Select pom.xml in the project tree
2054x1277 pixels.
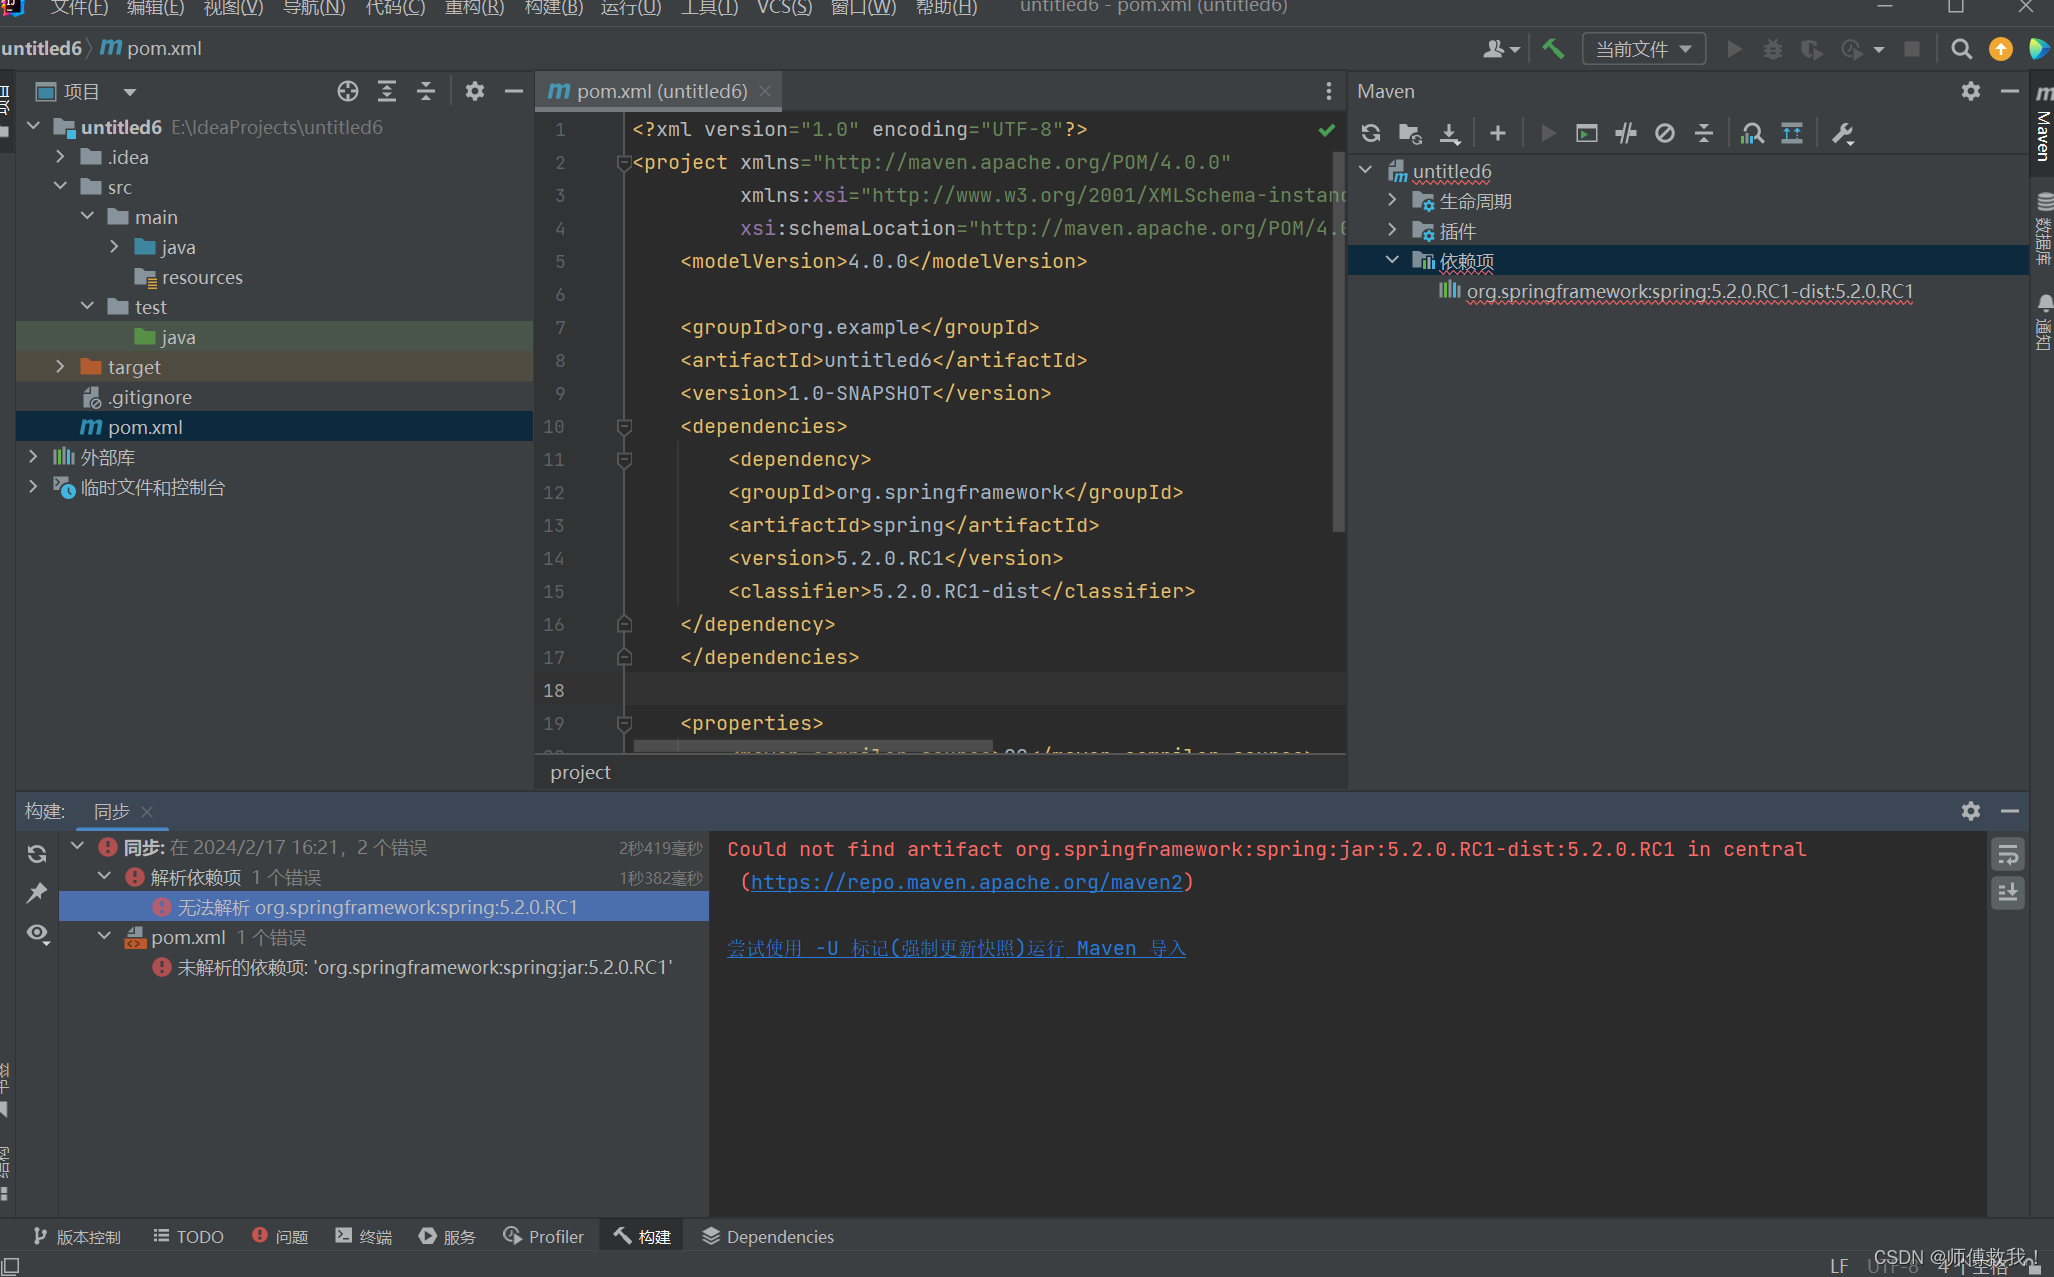click(145, 427)
